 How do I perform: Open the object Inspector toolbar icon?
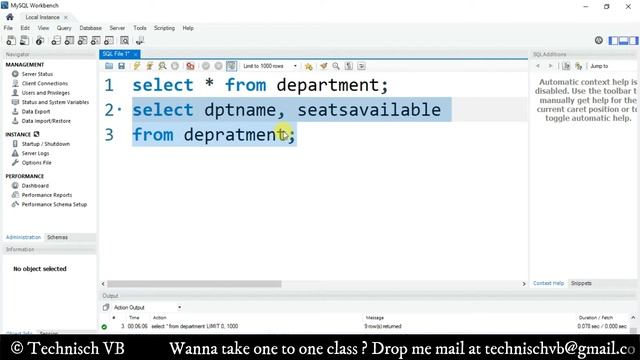pyautogui.click(x=40, y=40)
